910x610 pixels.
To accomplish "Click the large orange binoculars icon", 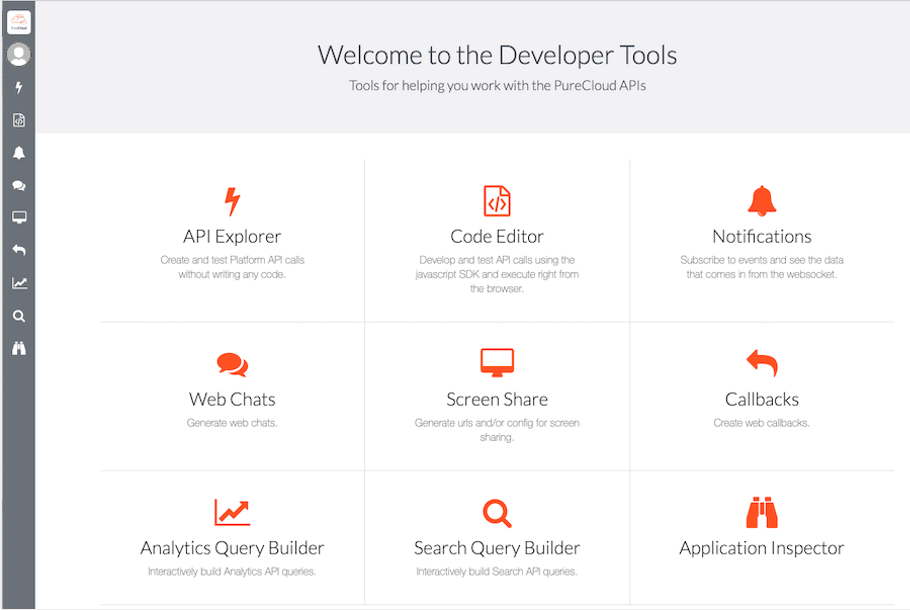I will coord(761,512).
